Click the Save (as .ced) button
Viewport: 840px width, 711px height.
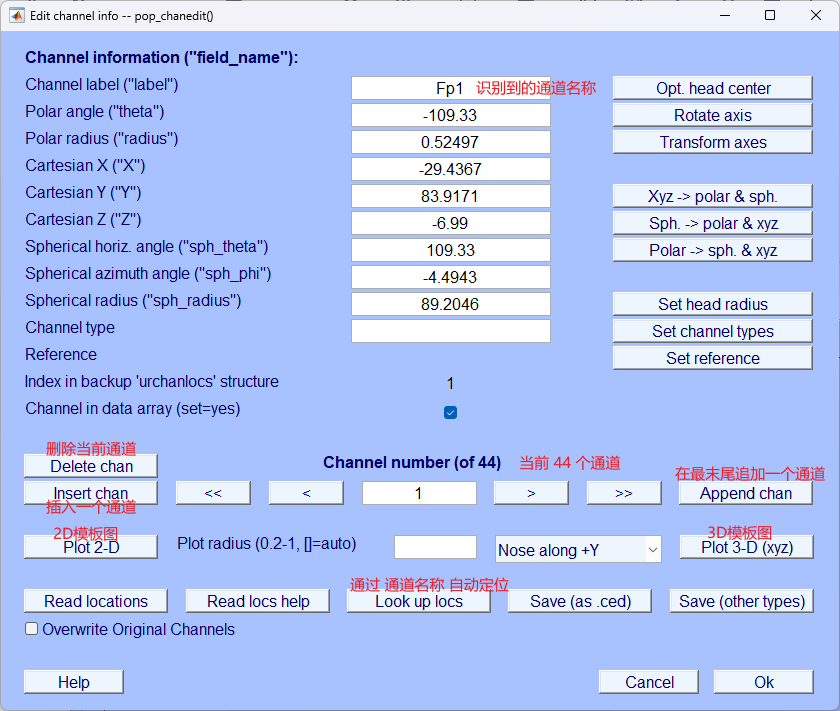click(580, 601)
